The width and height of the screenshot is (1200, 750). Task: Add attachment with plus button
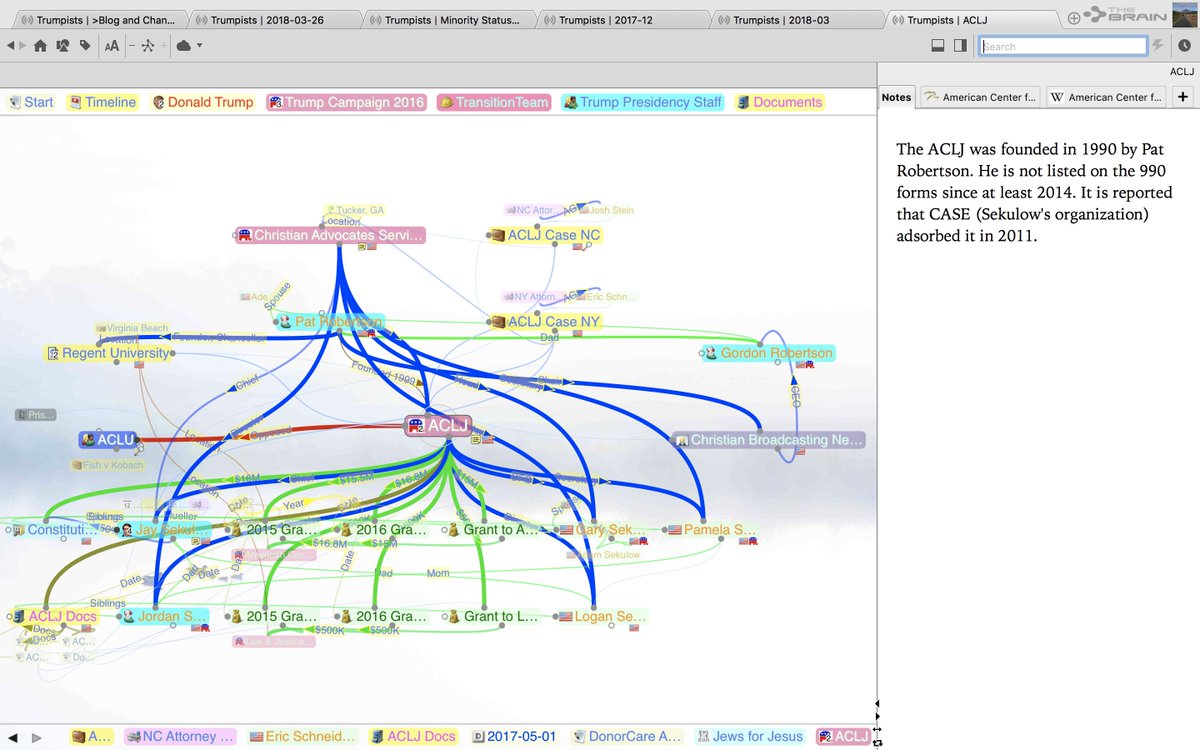(1182, 97)
